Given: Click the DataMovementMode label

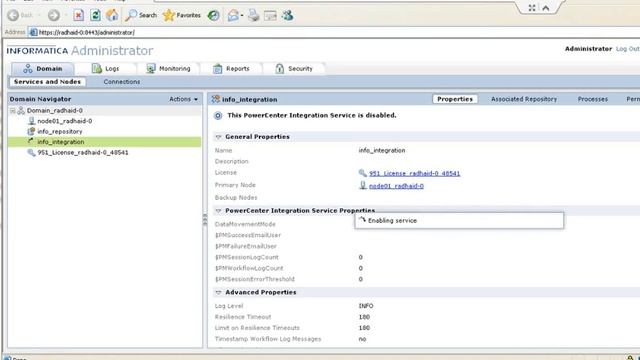Looking at the screenshot, I should 245,224.
